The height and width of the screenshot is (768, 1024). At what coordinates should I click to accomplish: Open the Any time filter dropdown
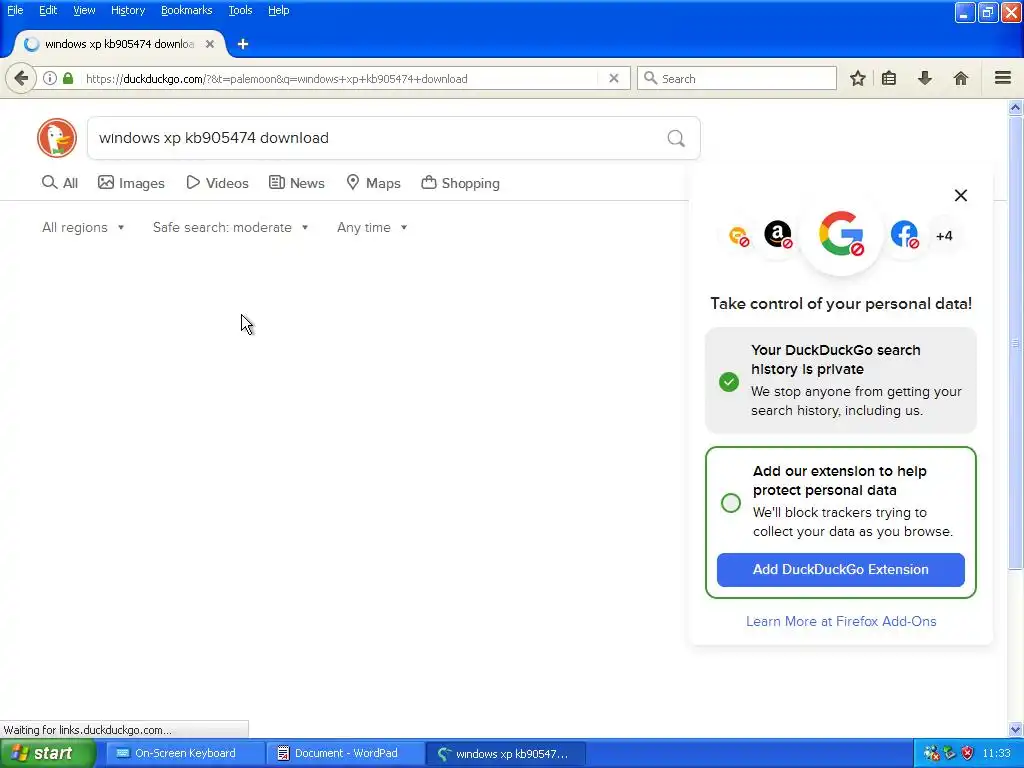pyautogui.click(x=372, y=227)
